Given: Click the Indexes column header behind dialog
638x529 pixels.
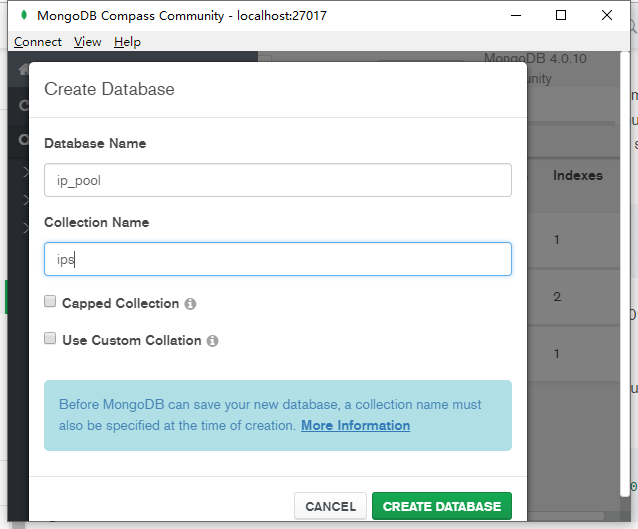Looking at the screenshot, I should [578, 175].
